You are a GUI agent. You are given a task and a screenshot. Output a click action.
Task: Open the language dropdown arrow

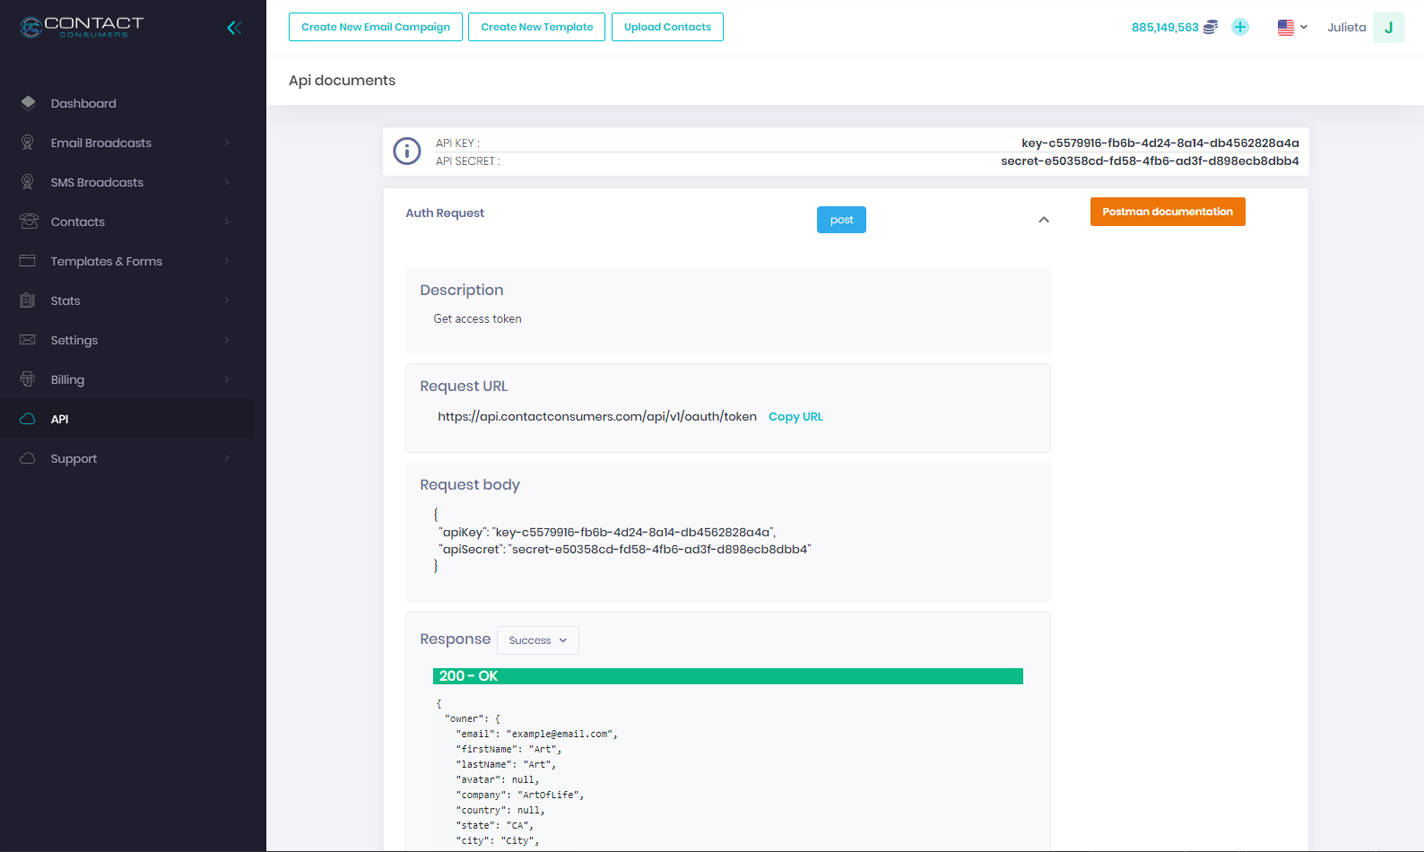click(x=1303, y=27)
